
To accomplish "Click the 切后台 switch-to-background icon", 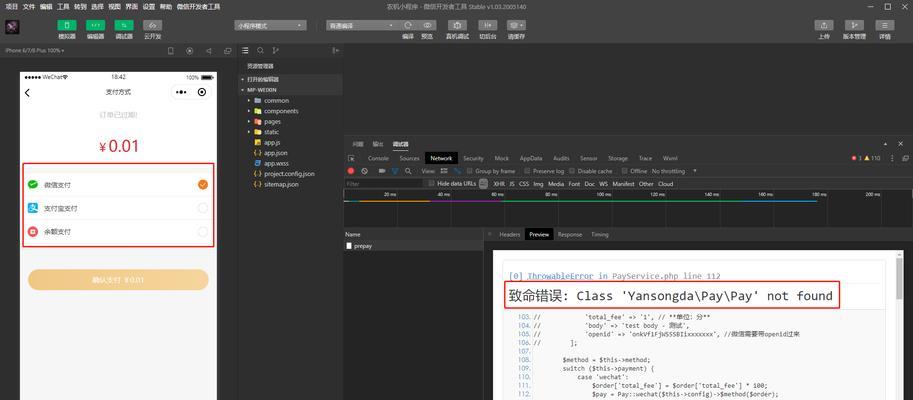I will 487,26.
